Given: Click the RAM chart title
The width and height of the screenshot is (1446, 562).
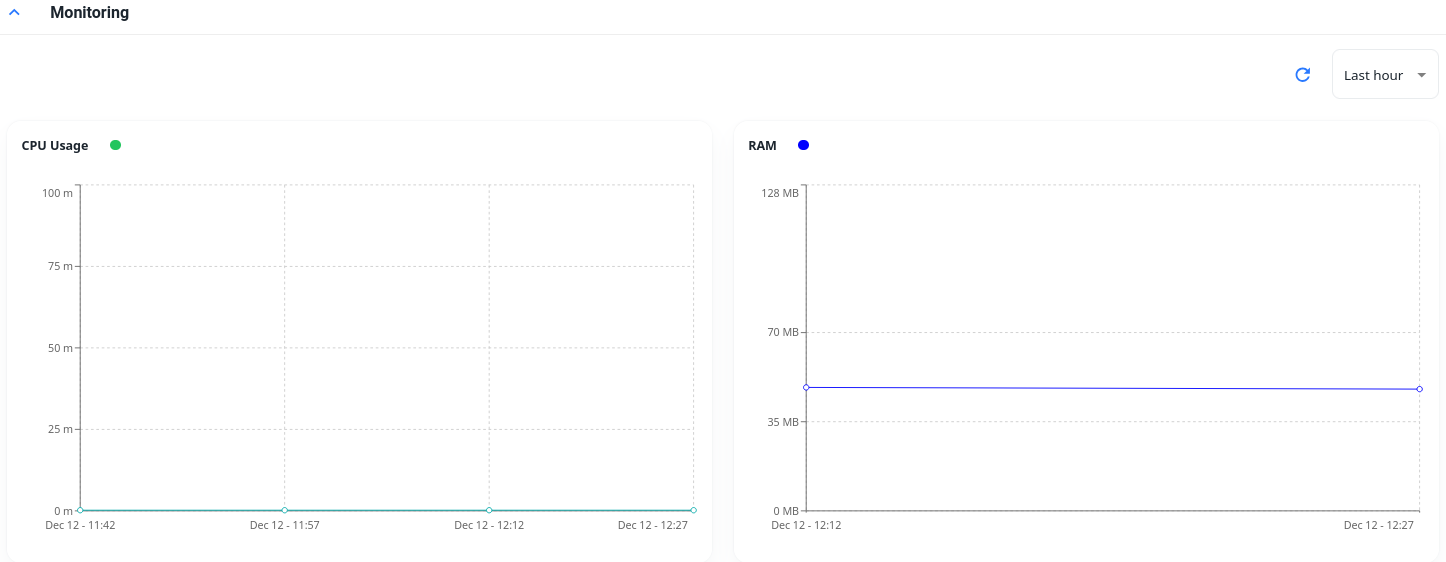Looking at the screenshot, I should click(x=762, y=145).
